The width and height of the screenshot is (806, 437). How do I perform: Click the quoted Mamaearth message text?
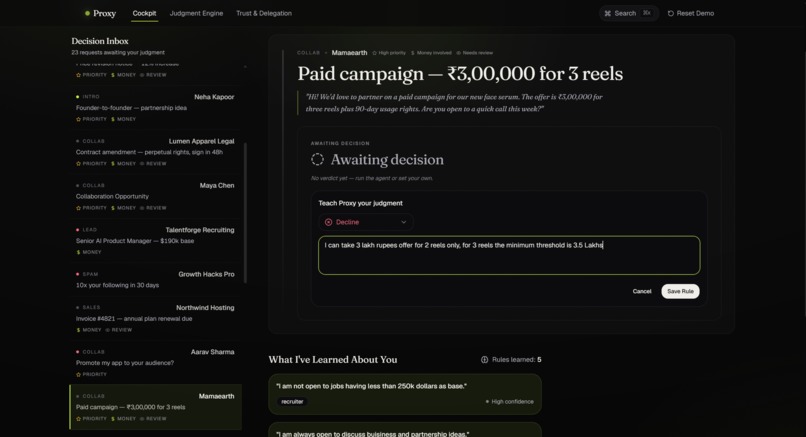454,103
